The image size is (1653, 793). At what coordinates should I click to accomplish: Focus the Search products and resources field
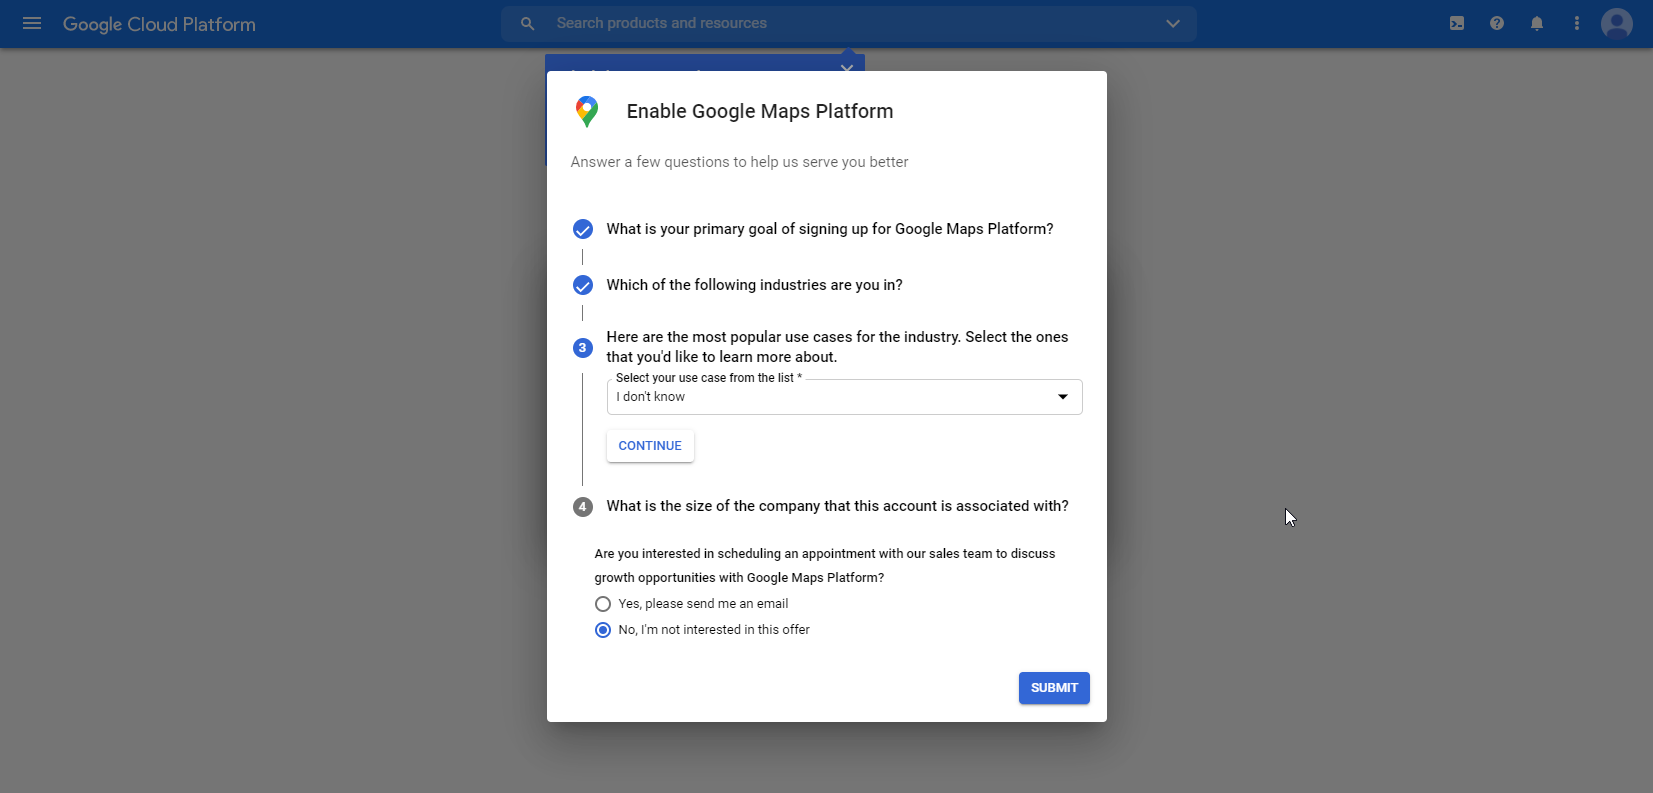click(850, 23)
